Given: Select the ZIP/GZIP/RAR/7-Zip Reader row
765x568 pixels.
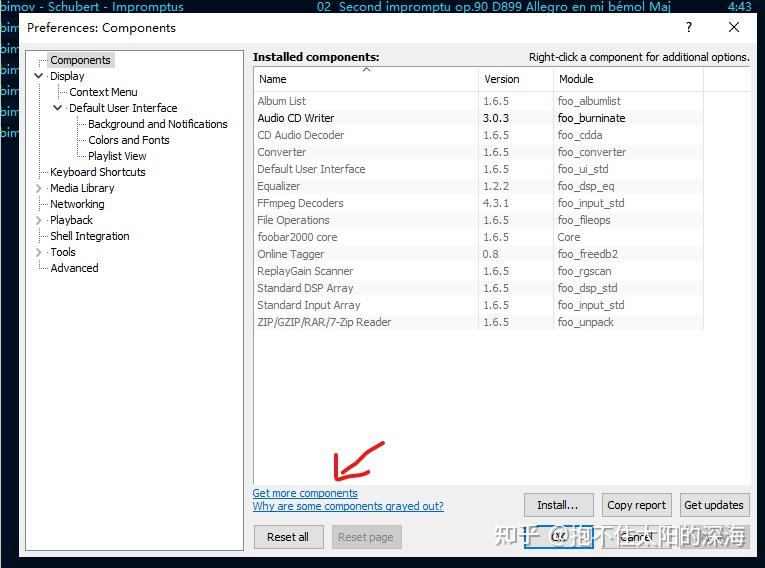Looking at the screenshot, I should pos(478,322).
